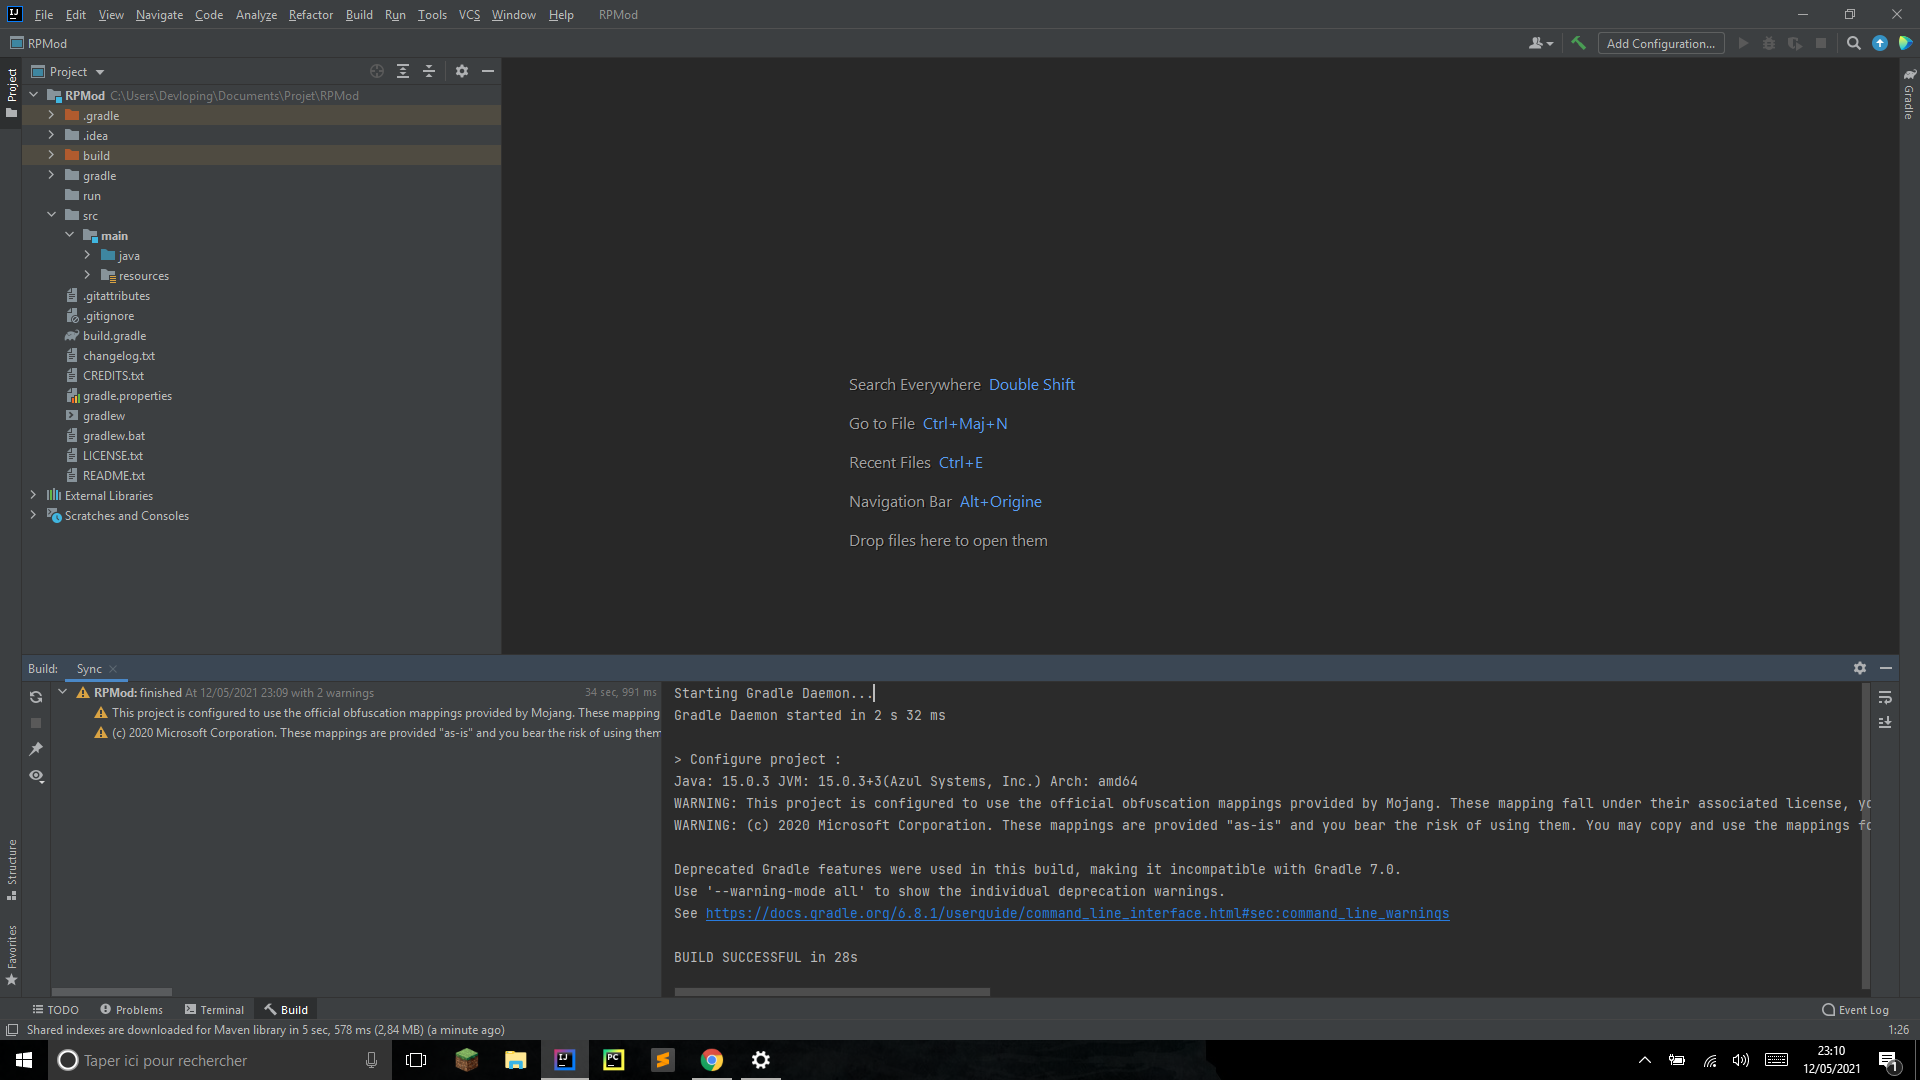Open the Project view dropdown
Image resolution: width=1920 pixels, height=1080 pixels.
99,72
